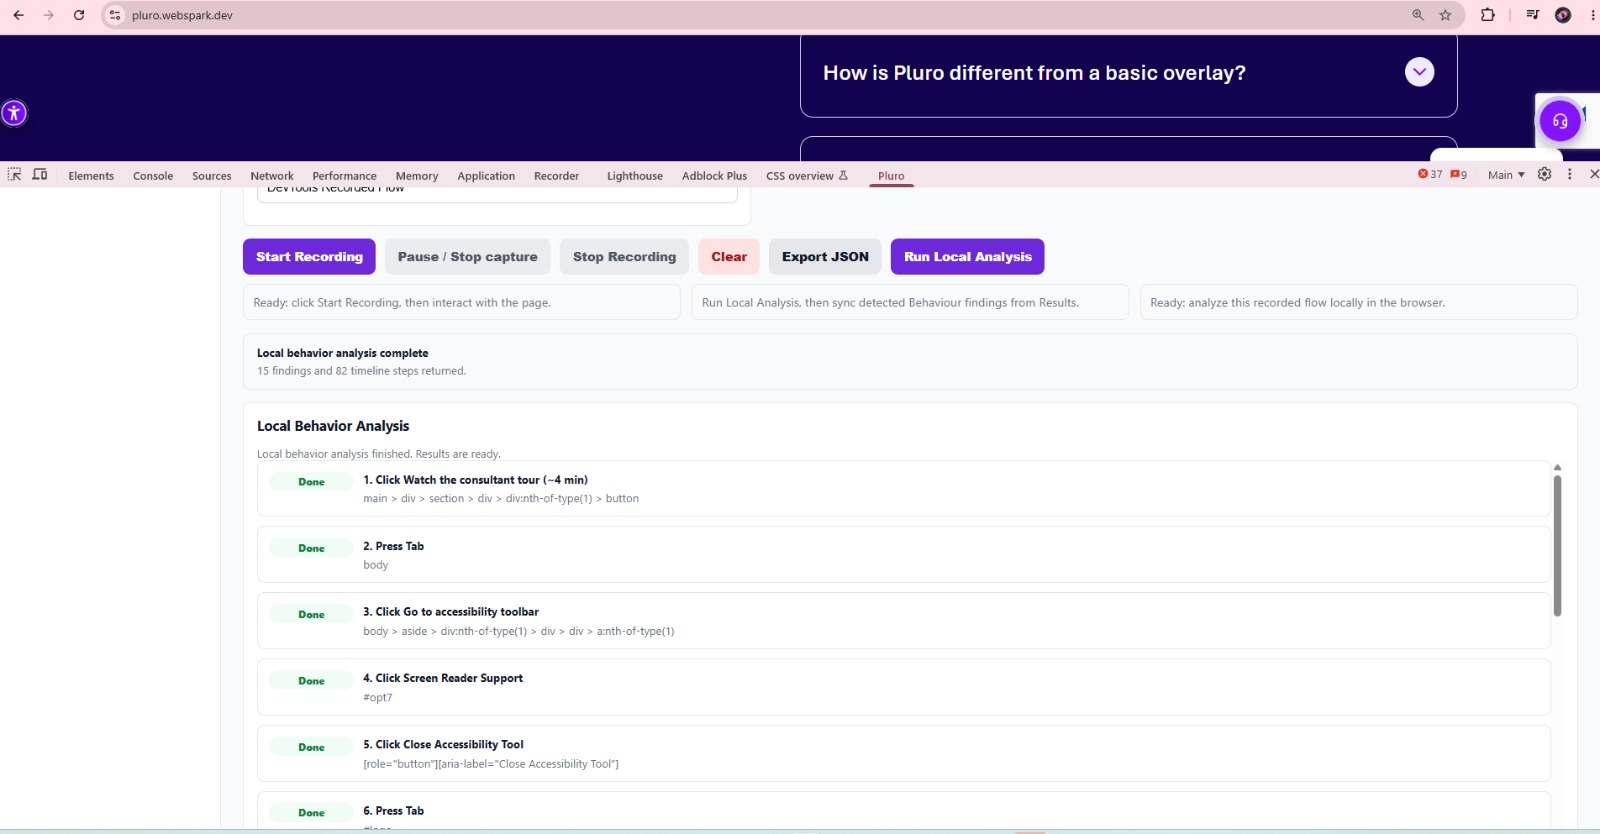The image size is (1600, 834).
Task: Select step '6. Press Tab'
Action: [903, 811]
